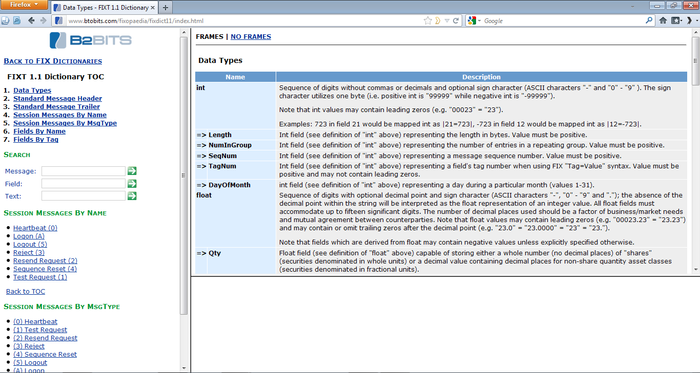Click the first toolbar icon left of back arrow
The image size is (700, 373).
pos(6,21)
